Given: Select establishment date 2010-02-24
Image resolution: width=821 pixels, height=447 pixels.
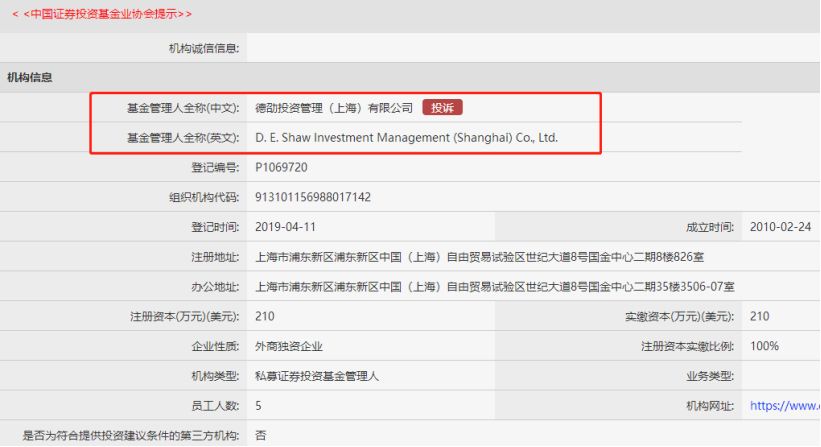Looking at the screenshot, I should tap(780, 227).
